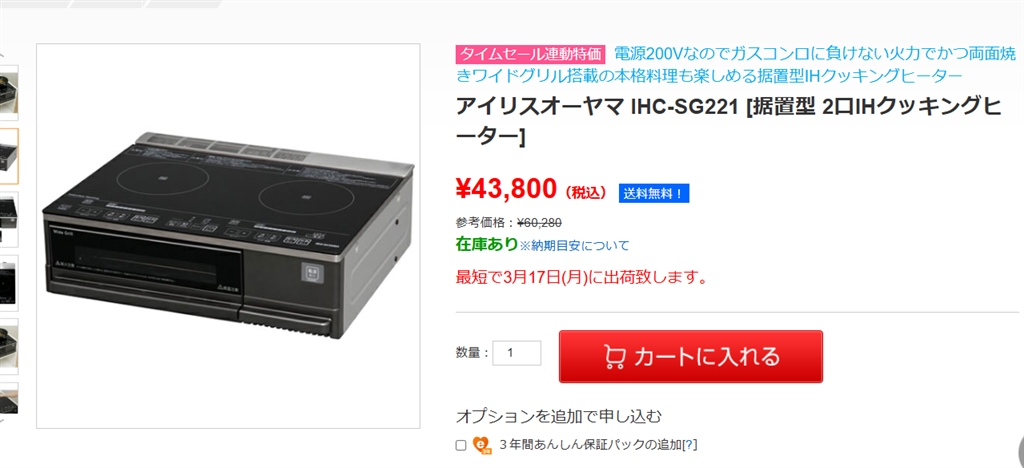
Task: Enable the 3年間あんしん保証パック checkbox
Action: pyautogui.click(x=461, y=445)
